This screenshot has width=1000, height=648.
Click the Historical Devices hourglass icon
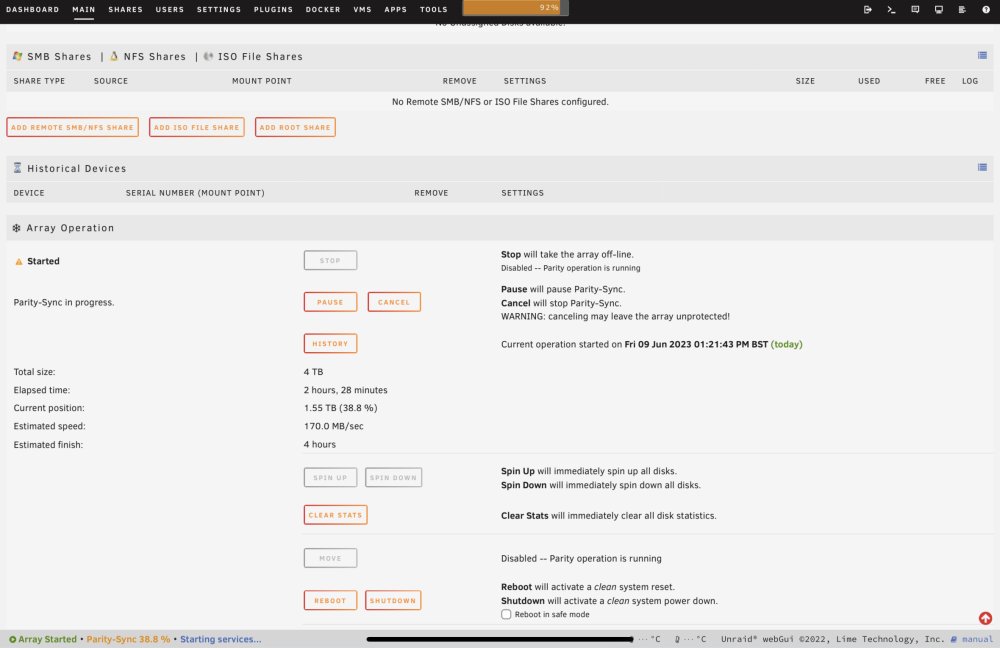point(17,168)
